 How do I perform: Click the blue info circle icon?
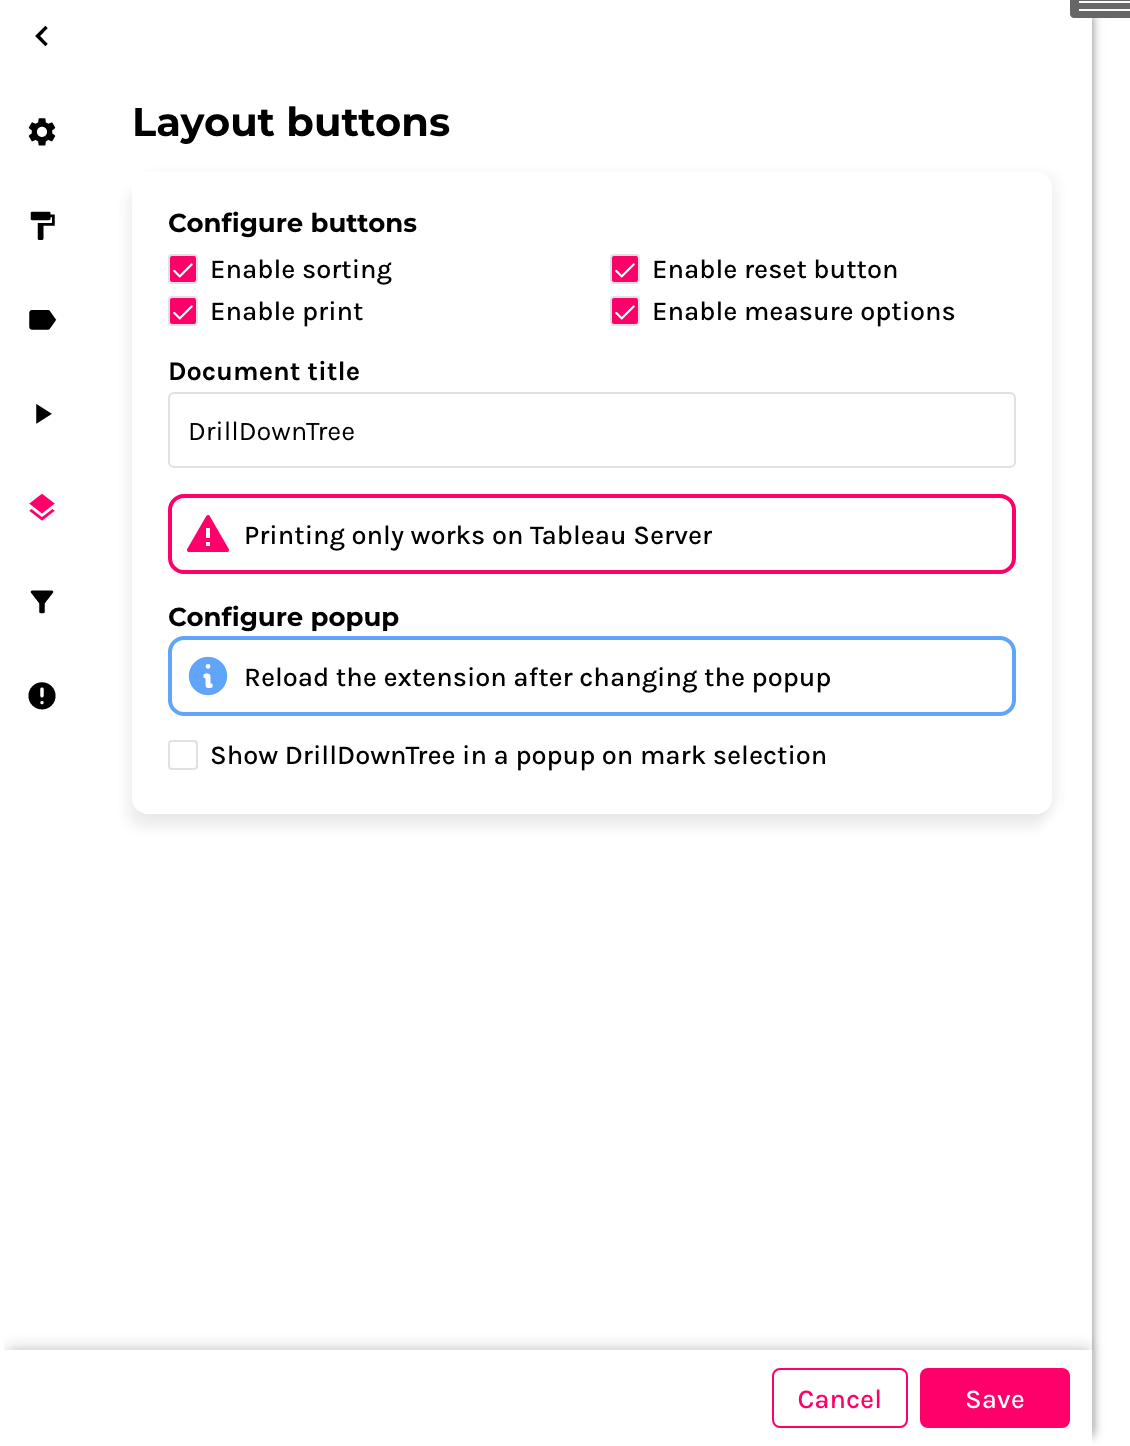click(208, 677)
